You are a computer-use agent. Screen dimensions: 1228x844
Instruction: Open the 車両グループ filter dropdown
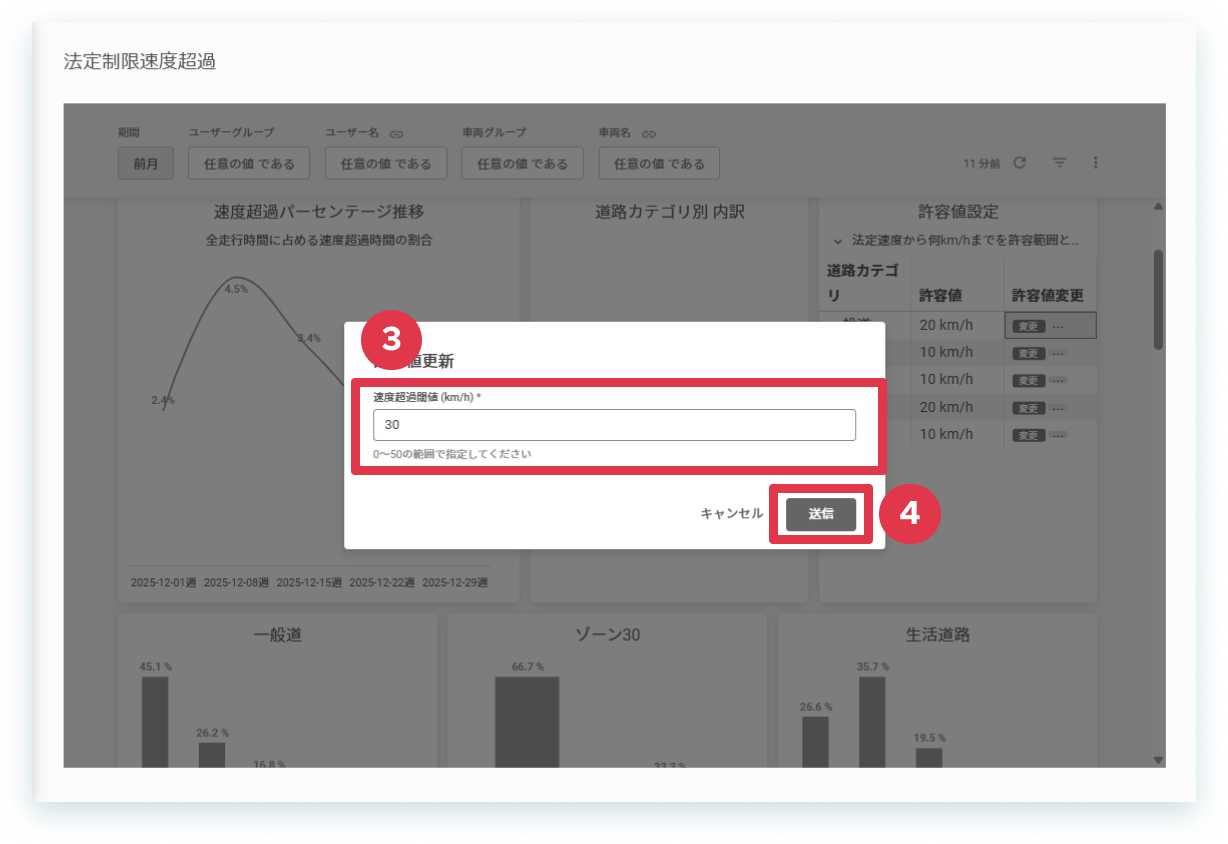(522, 163)
